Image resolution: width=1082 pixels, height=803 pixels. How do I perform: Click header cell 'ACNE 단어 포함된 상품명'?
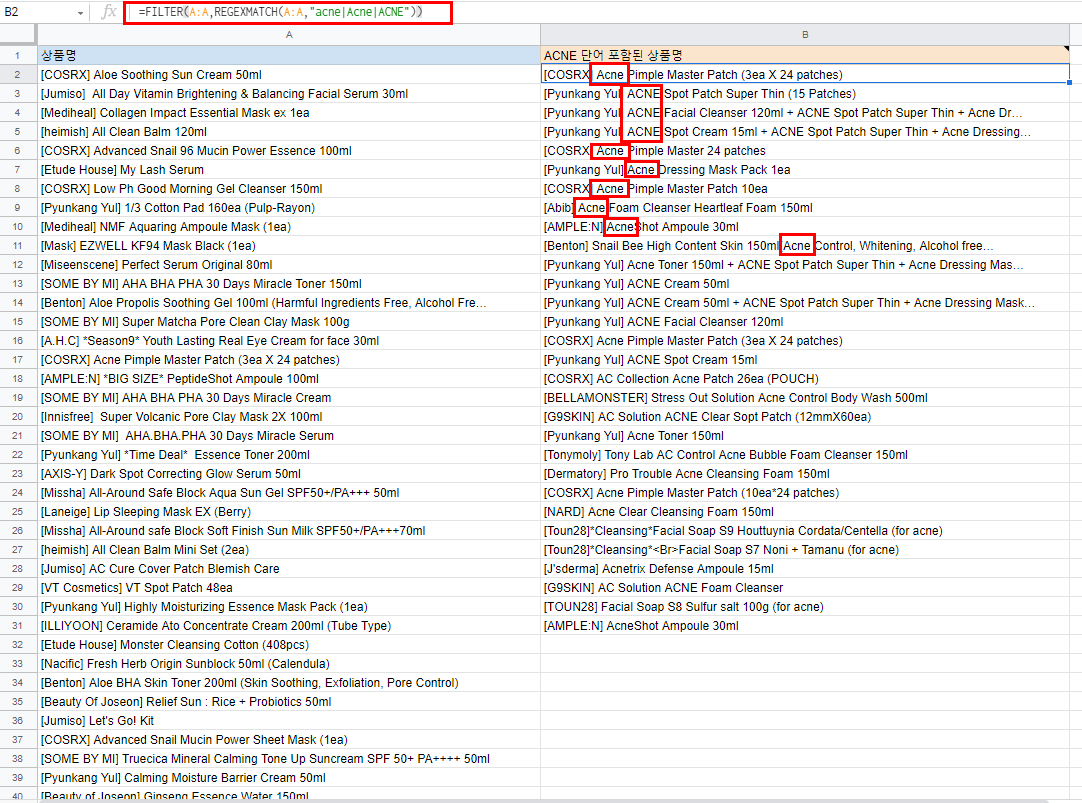click(805, 55)
